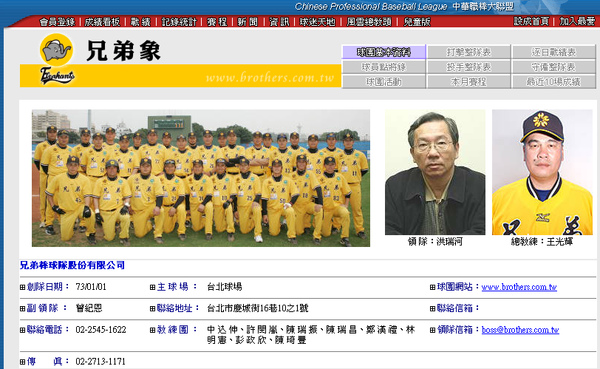Screen dimensions: 600x369
Task: Click the Chinese Professional Baseball League header text
Action: pos(370,7)
